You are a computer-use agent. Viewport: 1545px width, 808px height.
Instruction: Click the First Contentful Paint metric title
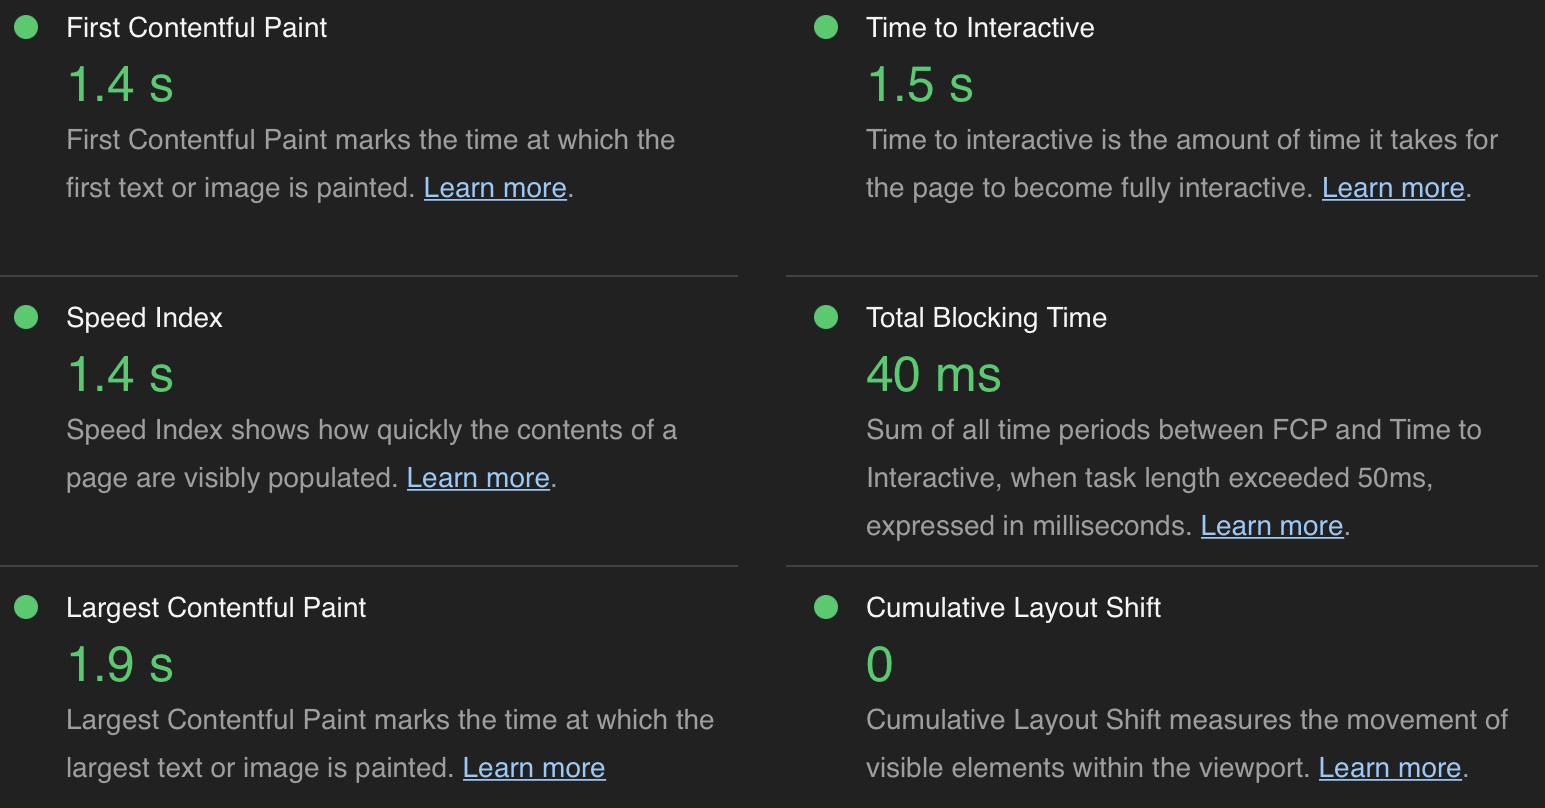click(x=196, y=28)
